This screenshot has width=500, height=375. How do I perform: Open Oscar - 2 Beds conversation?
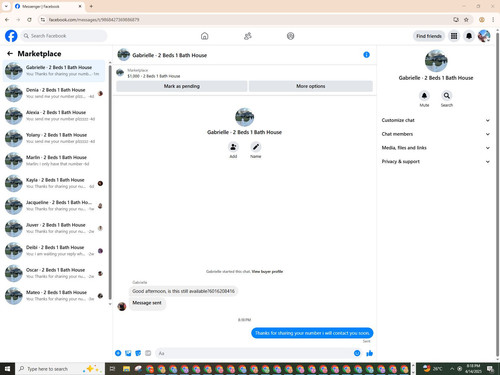54,273
